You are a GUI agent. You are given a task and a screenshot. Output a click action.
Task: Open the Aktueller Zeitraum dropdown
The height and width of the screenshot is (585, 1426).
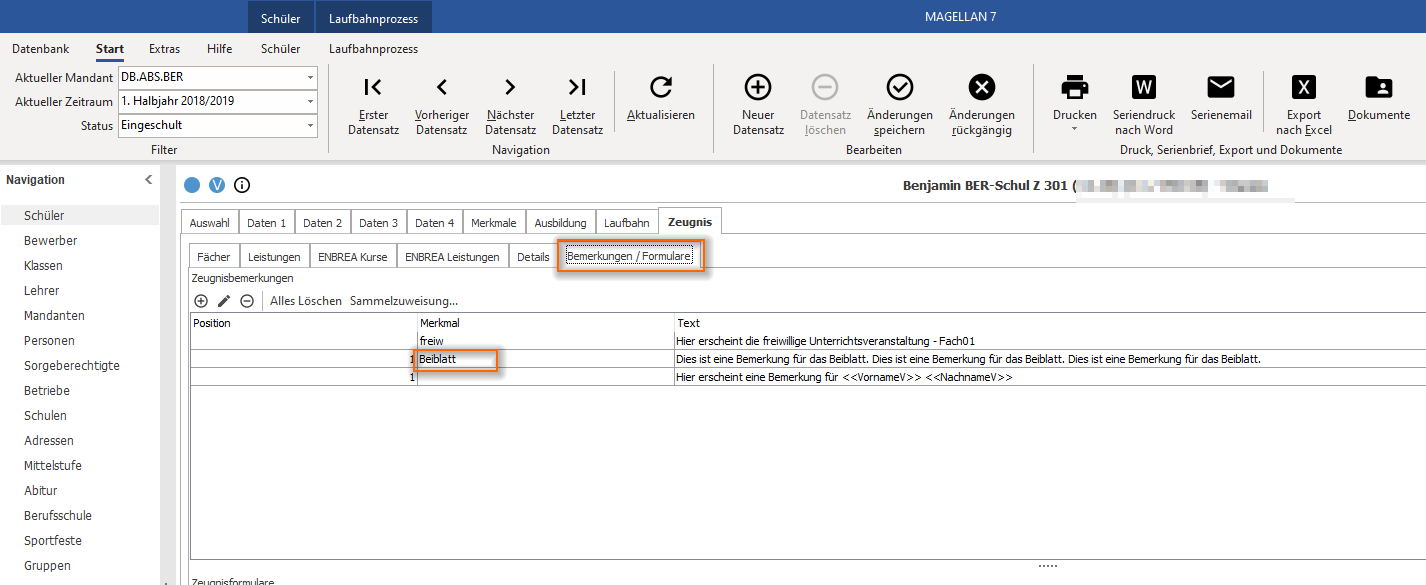(x=310, y=101)
